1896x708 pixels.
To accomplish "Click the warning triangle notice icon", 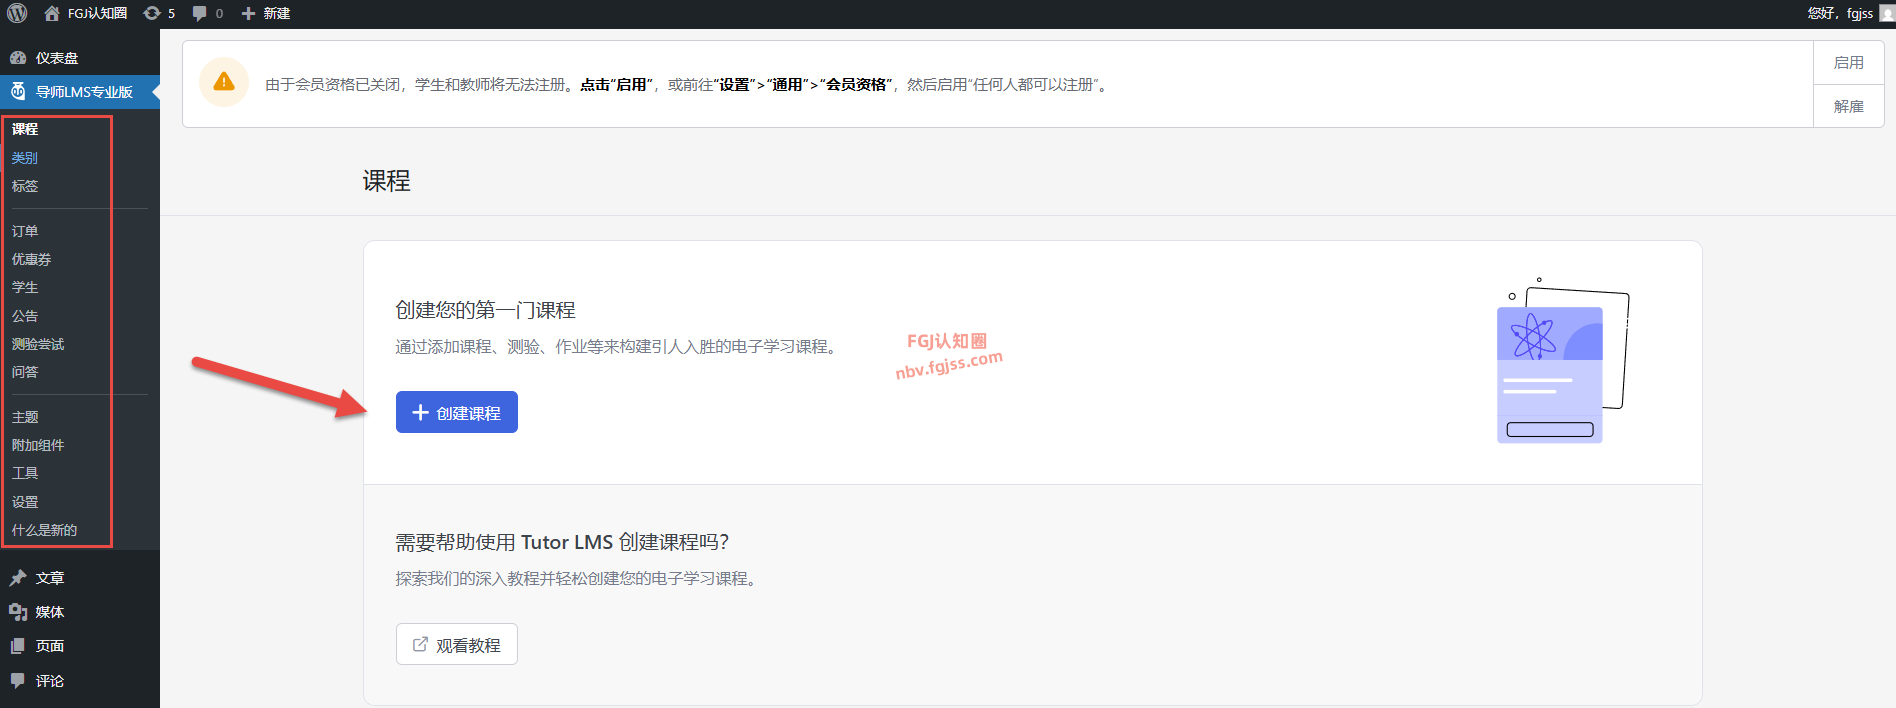I will click(x=224, y=82).
